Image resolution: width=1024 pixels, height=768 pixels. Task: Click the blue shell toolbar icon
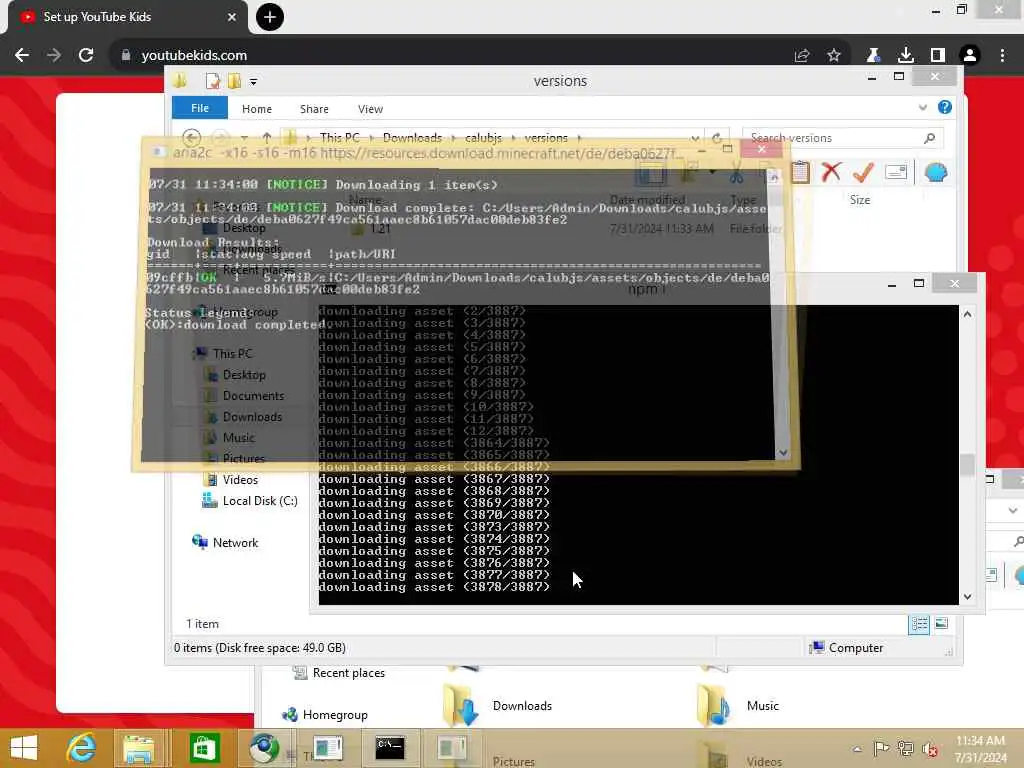coord(936,172)
